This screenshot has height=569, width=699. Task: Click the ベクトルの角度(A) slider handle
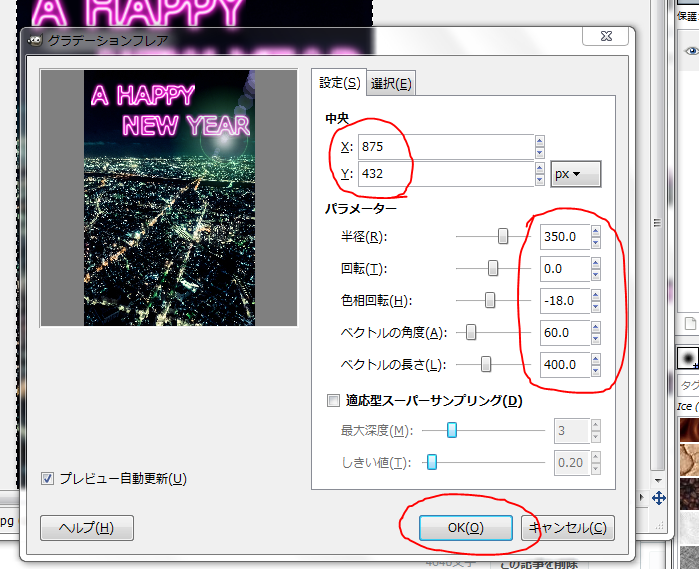(471, 332)
